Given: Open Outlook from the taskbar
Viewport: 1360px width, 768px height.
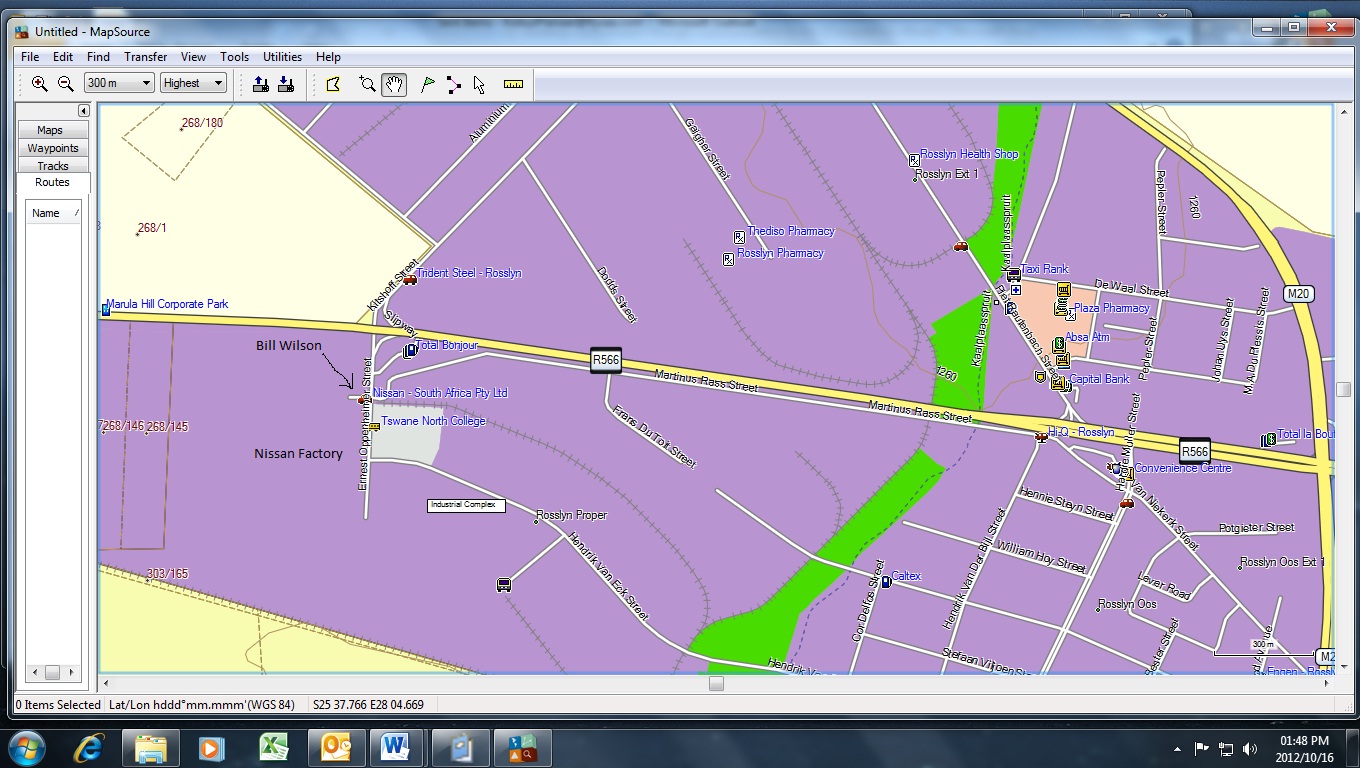Looking at the screenshot, I should tap(334, 747).
